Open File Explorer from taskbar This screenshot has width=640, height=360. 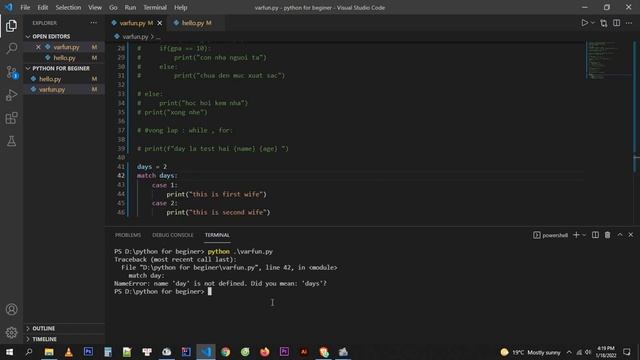coord(49,352)
